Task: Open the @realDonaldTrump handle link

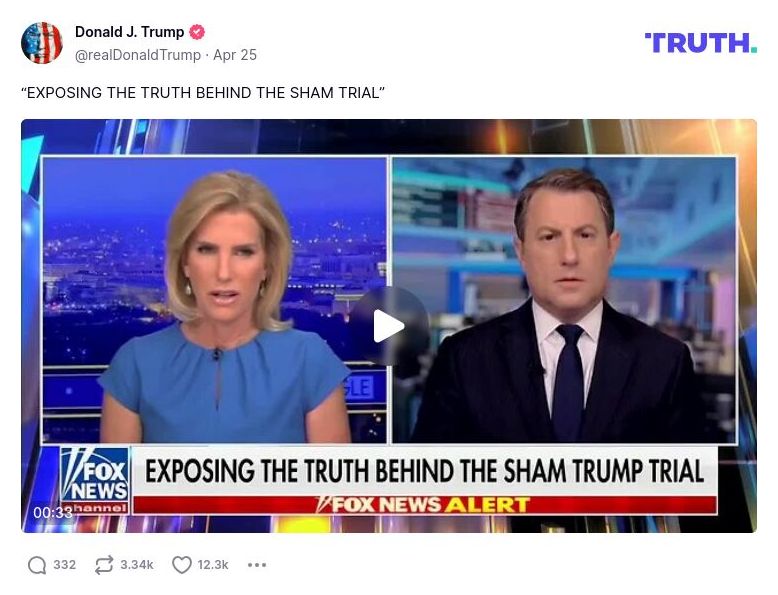Action: 138,55
